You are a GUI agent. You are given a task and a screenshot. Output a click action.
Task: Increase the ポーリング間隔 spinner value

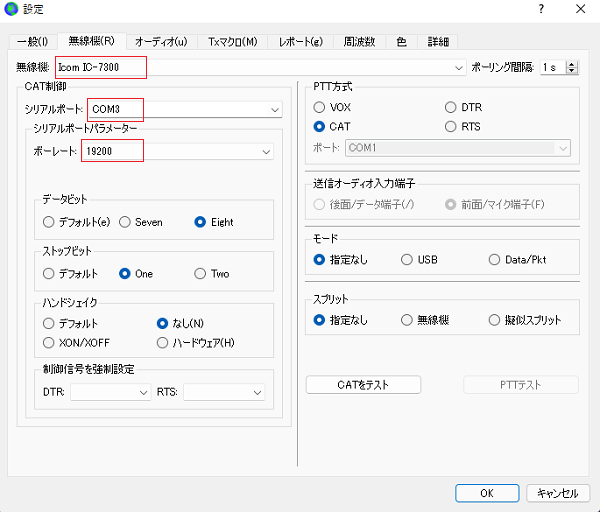click(x=572, y=64)
